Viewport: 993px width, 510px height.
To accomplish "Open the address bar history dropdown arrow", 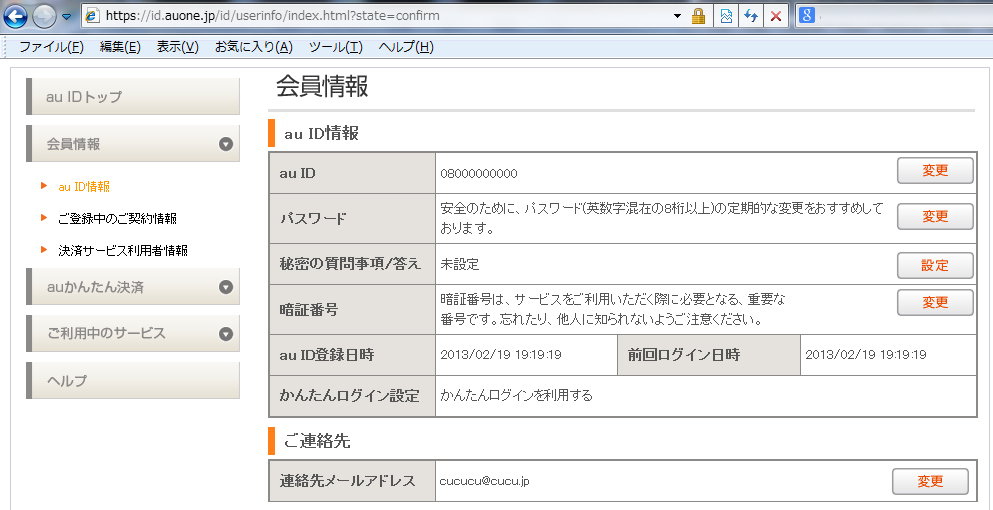I will coord(678,16).
